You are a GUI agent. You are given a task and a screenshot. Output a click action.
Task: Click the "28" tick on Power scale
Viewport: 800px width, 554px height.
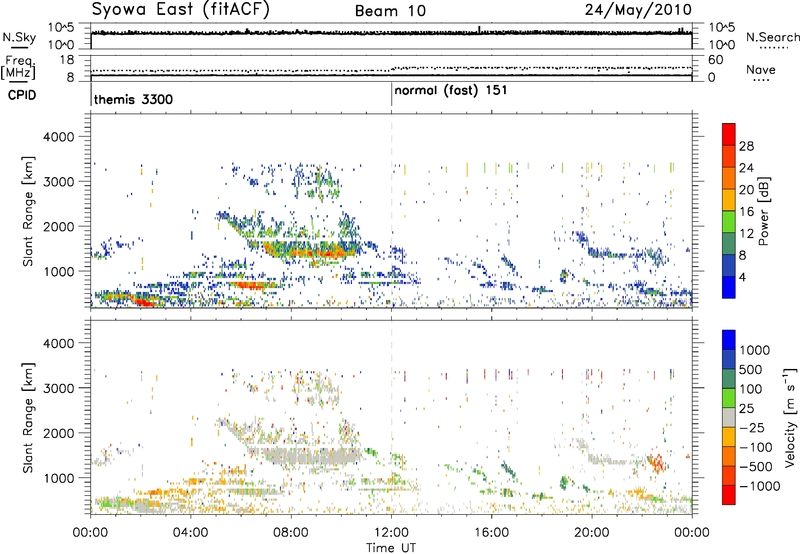tap(746, 146)
